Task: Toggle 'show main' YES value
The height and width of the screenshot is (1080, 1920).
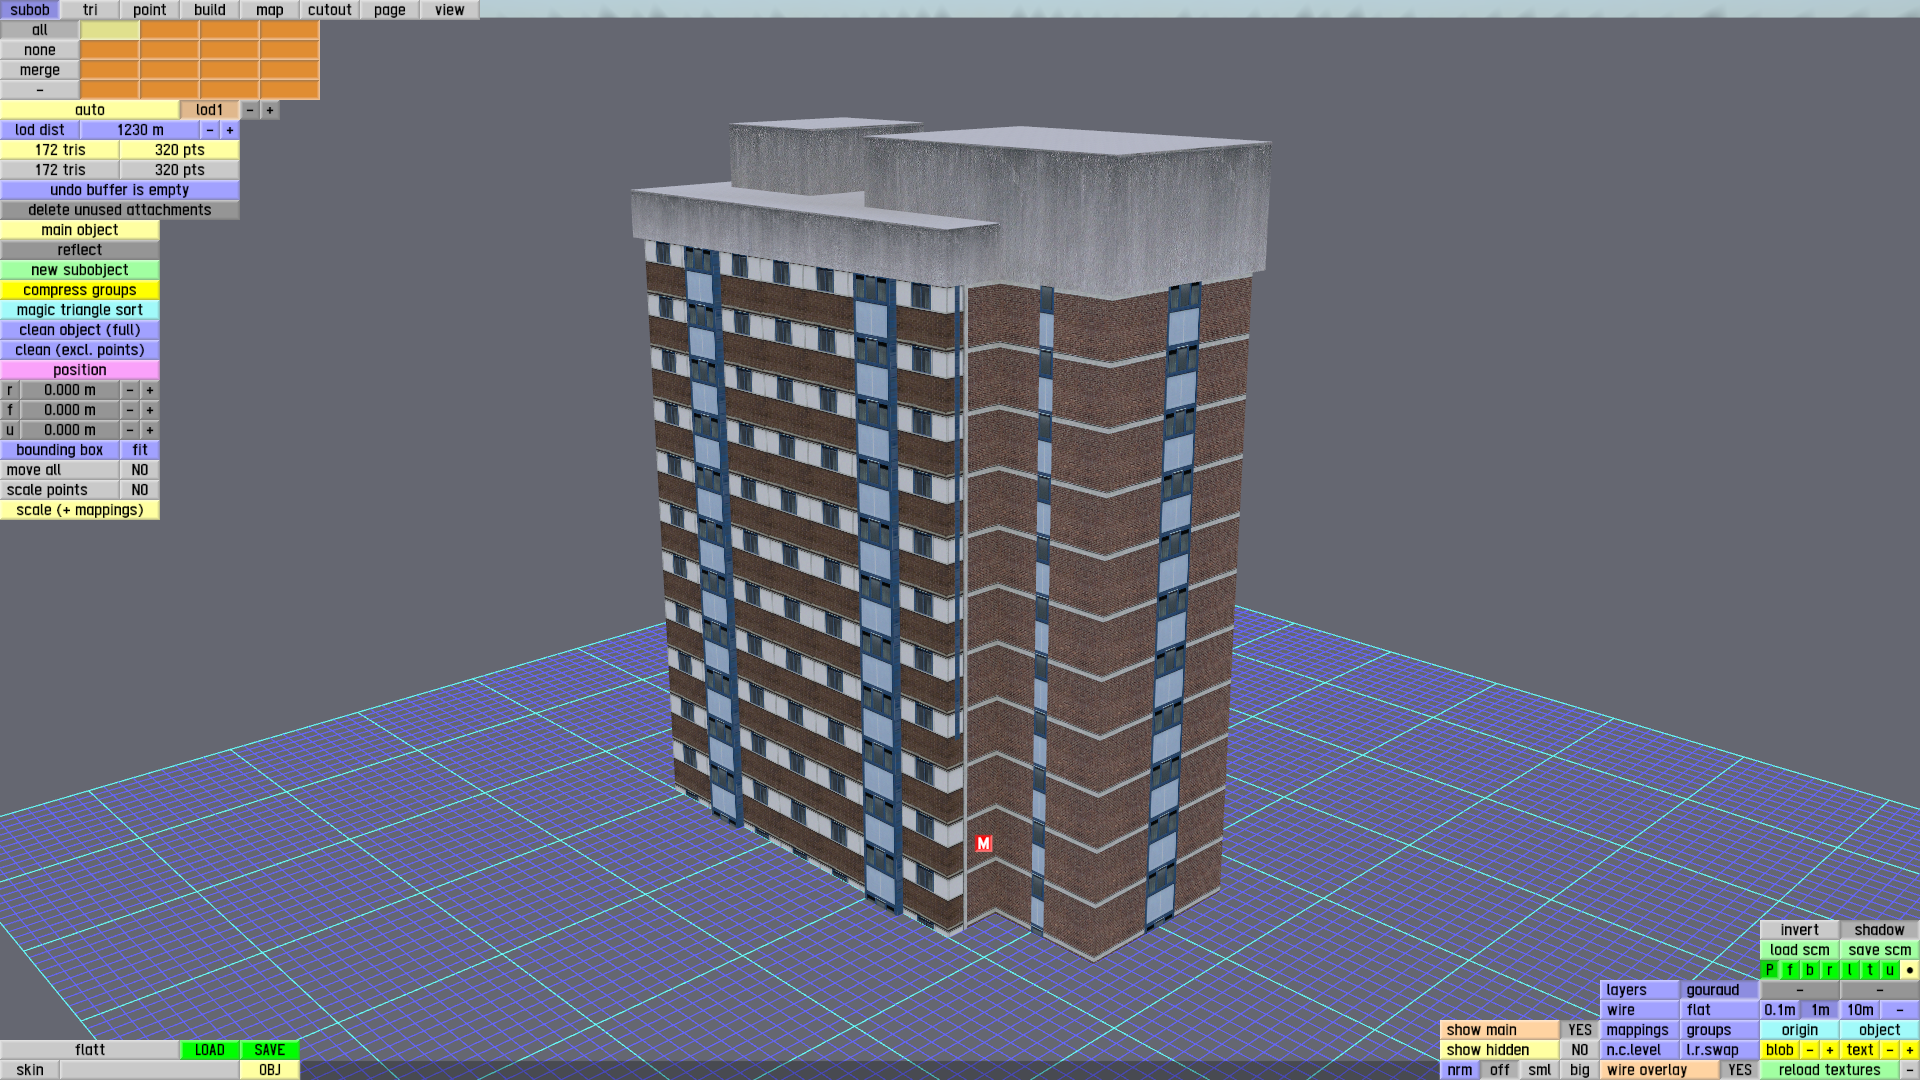Action: pyautogui.click(x=1579, y=1030)
